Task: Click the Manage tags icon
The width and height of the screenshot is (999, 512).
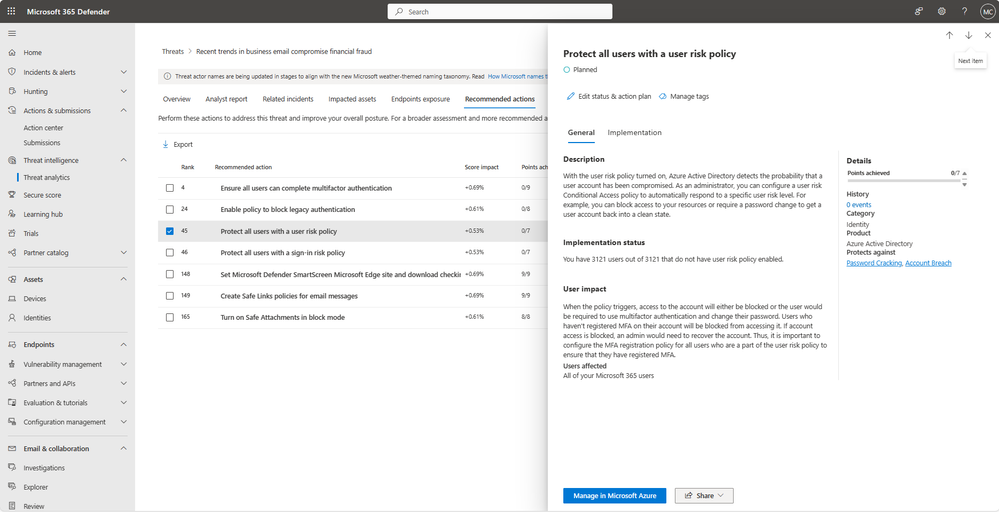Action: click(663, 96)
